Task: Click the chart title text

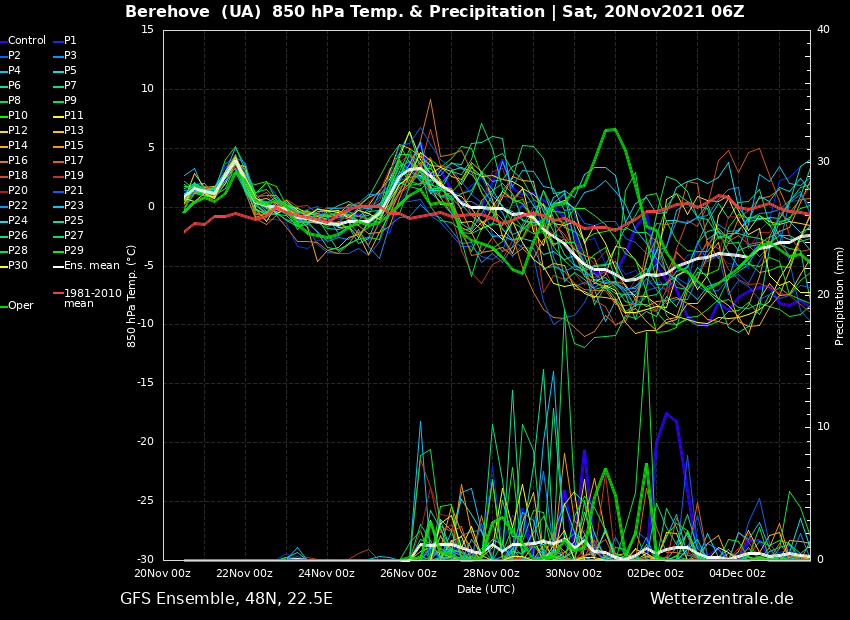Action: point(434,12)
